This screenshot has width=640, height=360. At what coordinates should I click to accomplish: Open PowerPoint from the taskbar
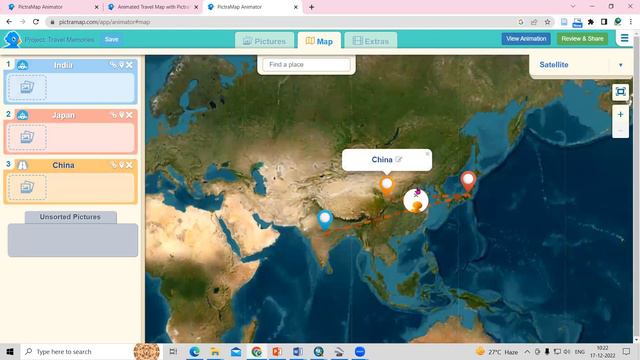[277, 351]
